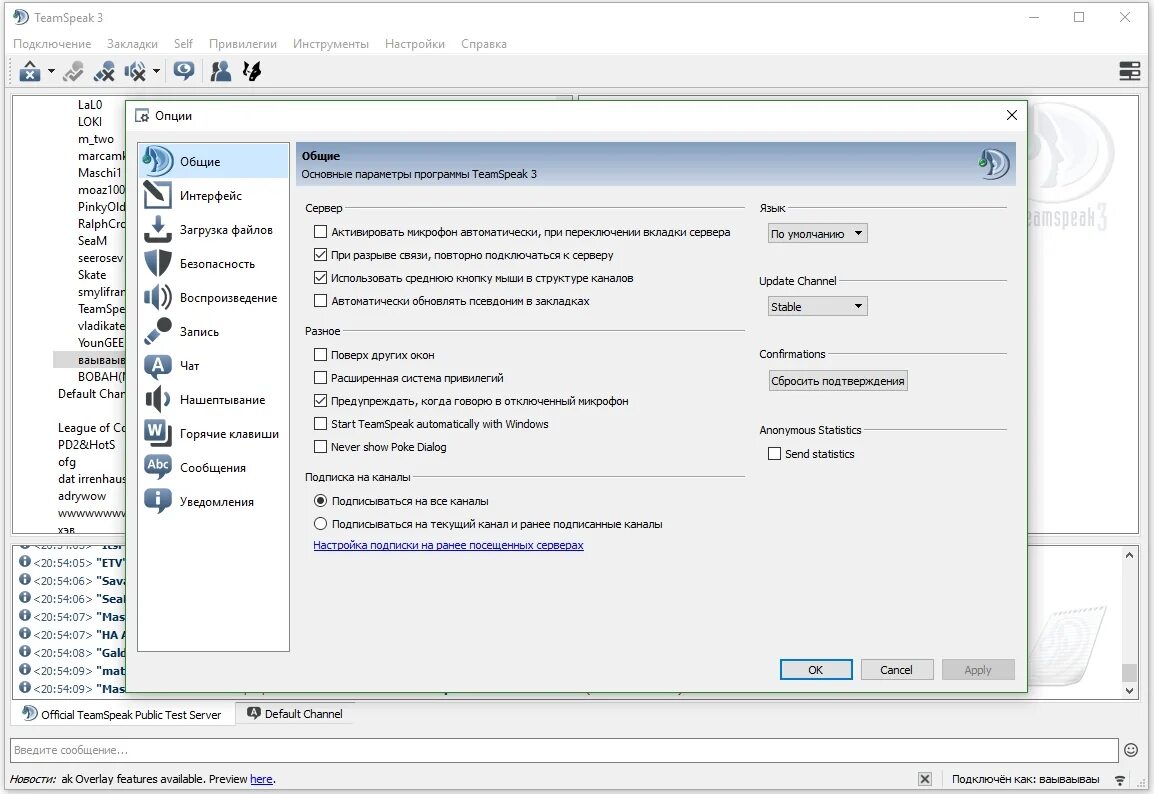Open the Запись microphone options category

(x=213, y=332)
